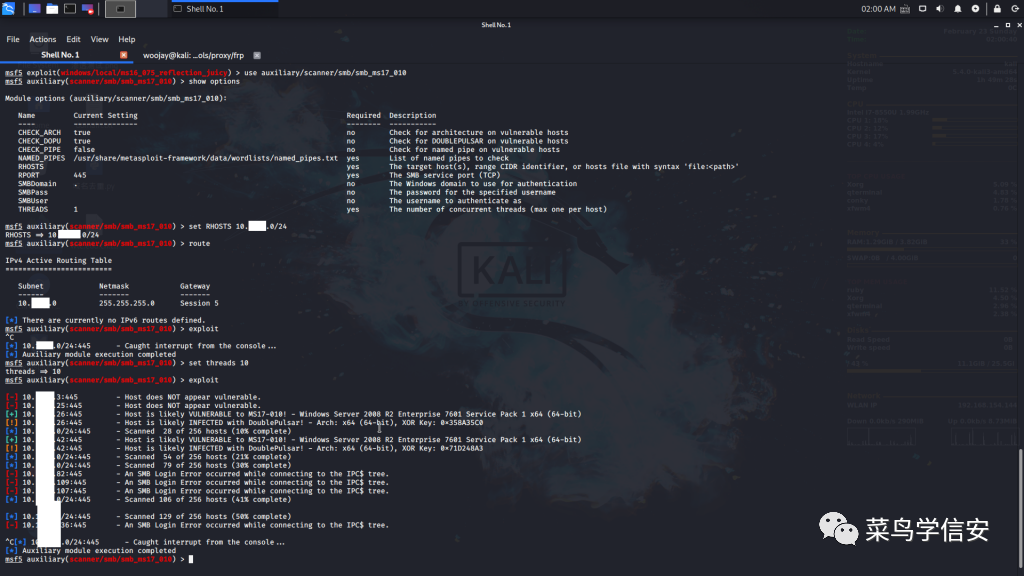1024x576 pixels.
Task: Click 'use auxiliary/scanner/smb/smb_ms17_010' command text
Action: (x=325, y=72)
